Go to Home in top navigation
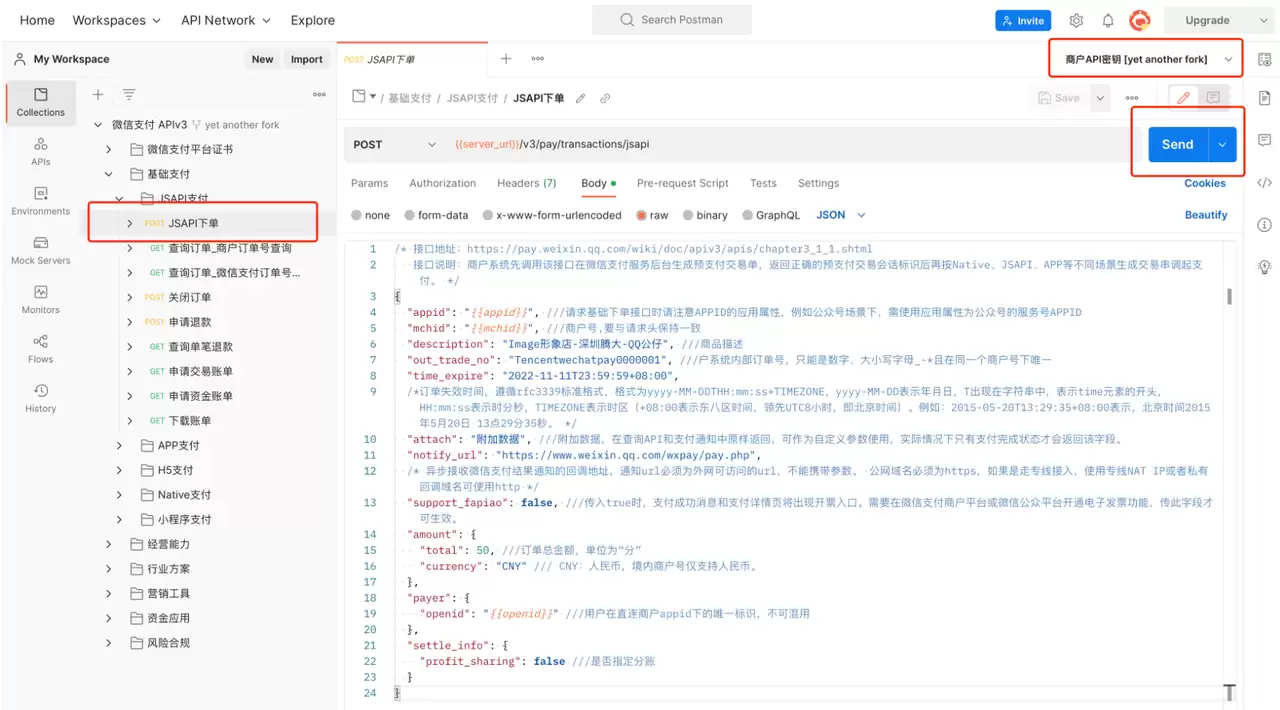 (37, 20)
